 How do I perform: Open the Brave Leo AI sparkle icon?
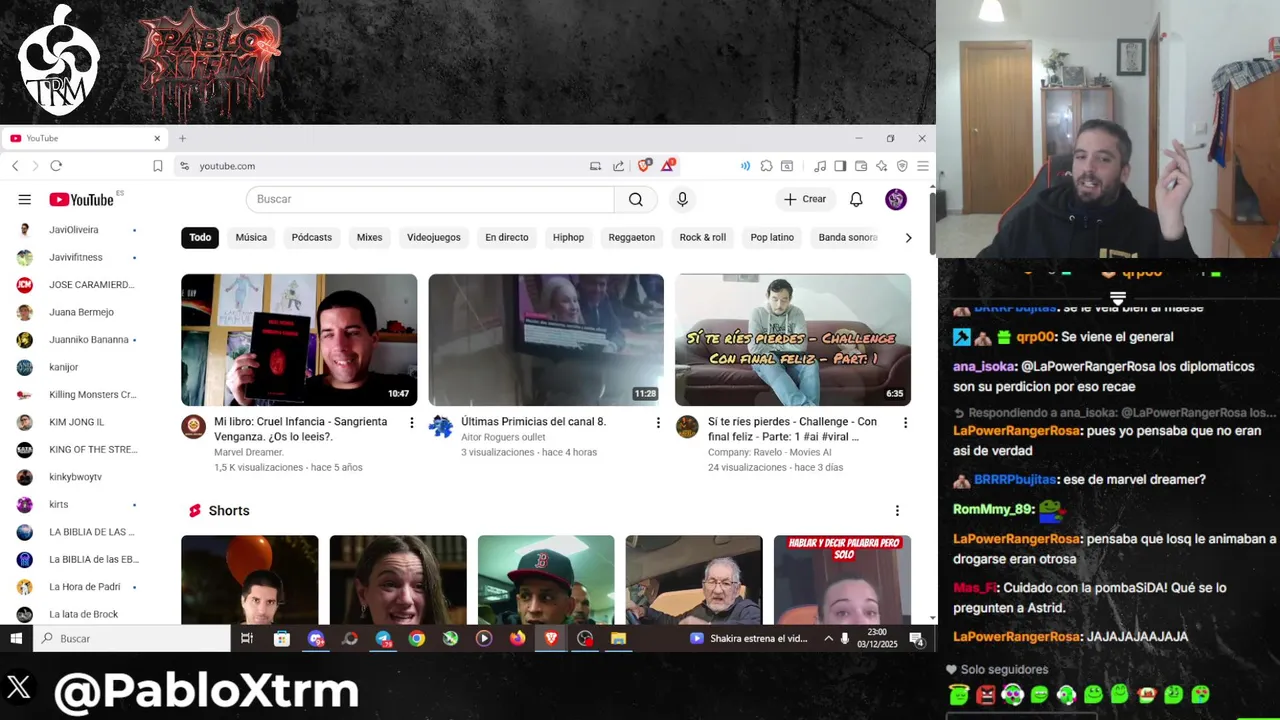(x=881, y=166)
